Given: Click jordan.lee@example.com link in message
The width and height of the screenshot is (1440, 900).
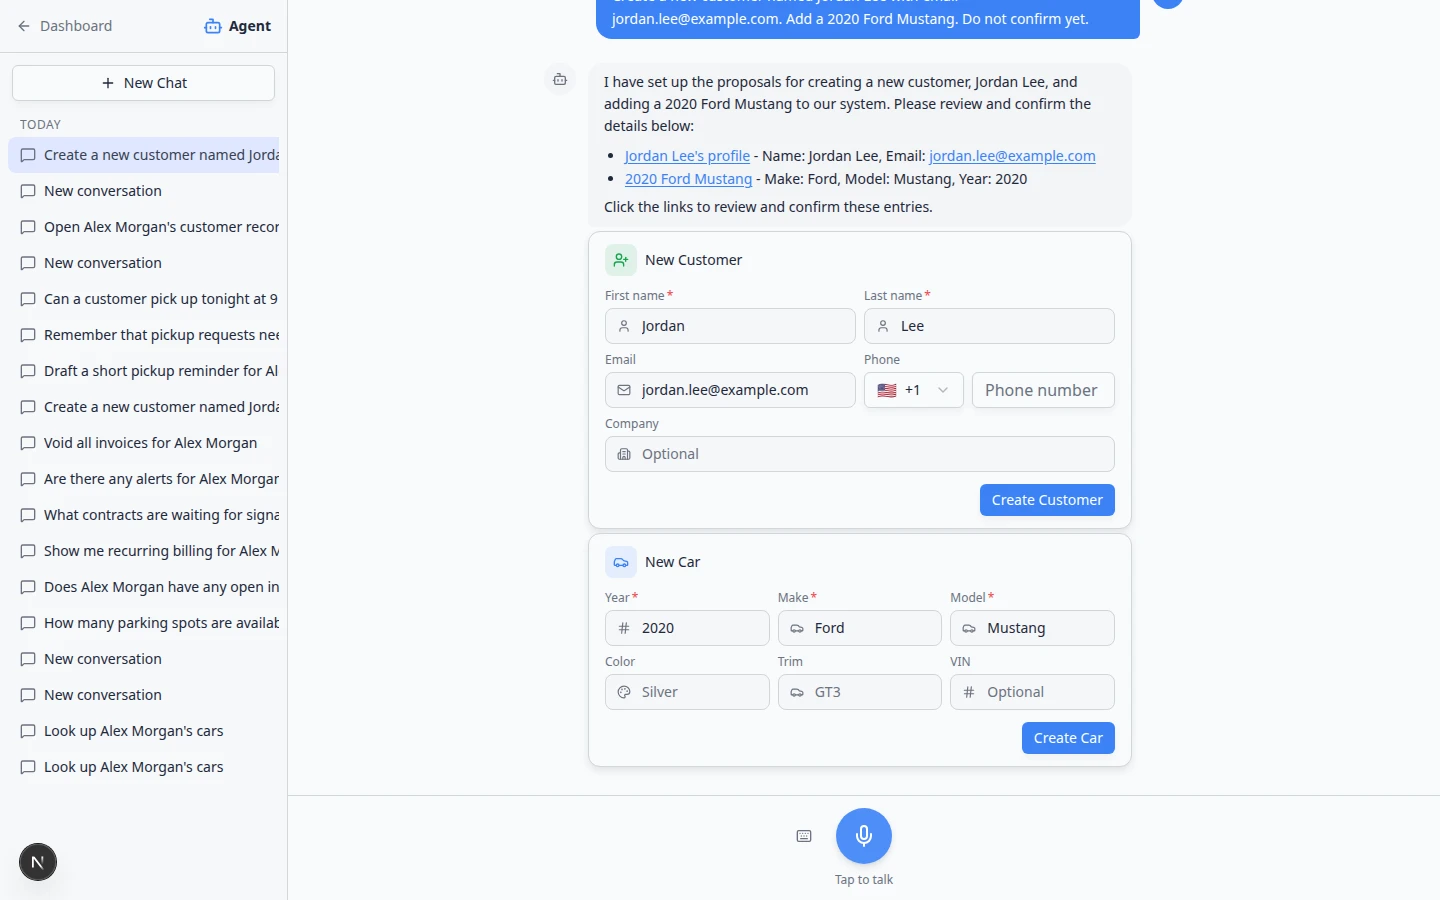Looking at the screenshot, I should click(1012, 156).
